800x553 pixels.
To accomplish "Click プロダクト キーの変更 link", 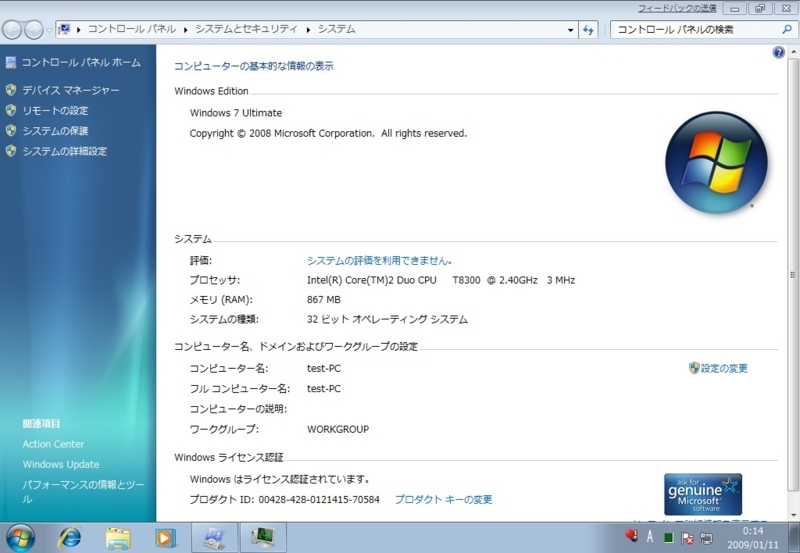I will click(443, 499).
